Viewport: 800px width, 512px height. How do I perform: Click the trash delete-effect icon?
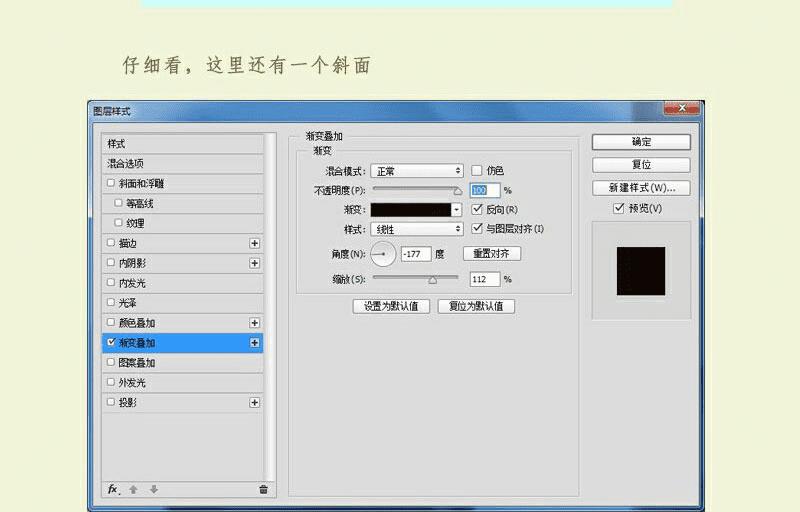click(263, 490)
